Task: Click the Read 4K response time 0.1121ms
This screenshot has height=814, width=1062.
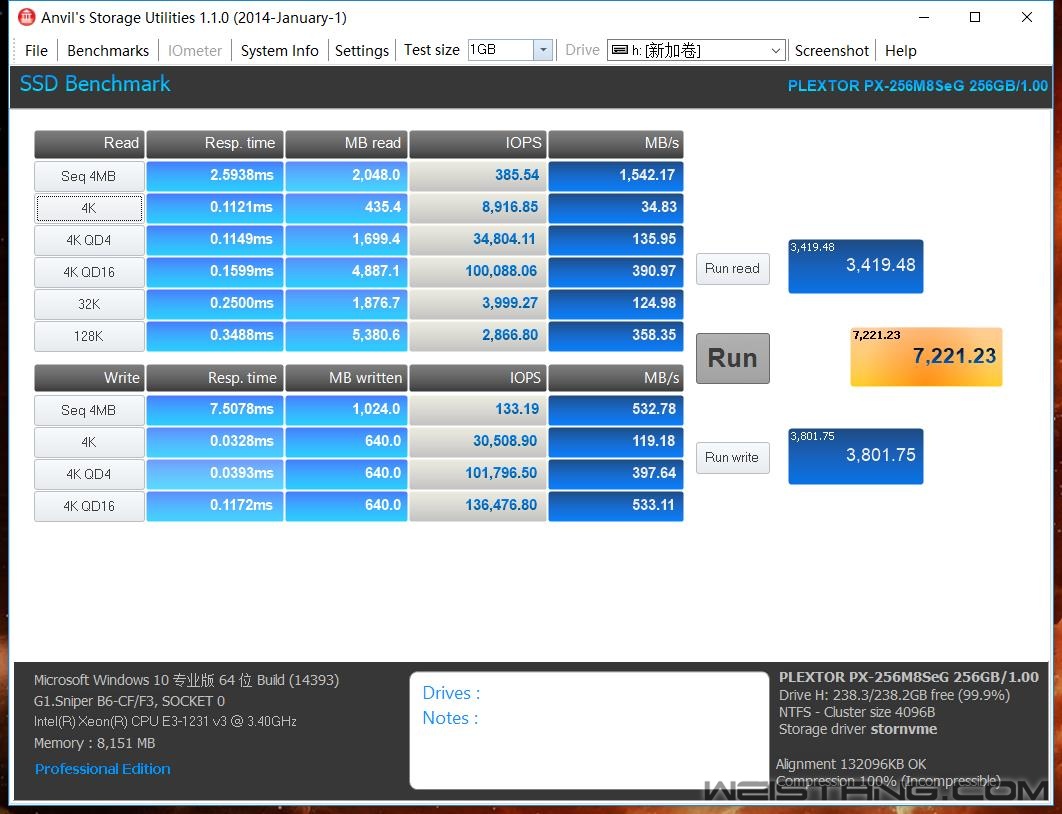Action: click(x=215, y=207)
